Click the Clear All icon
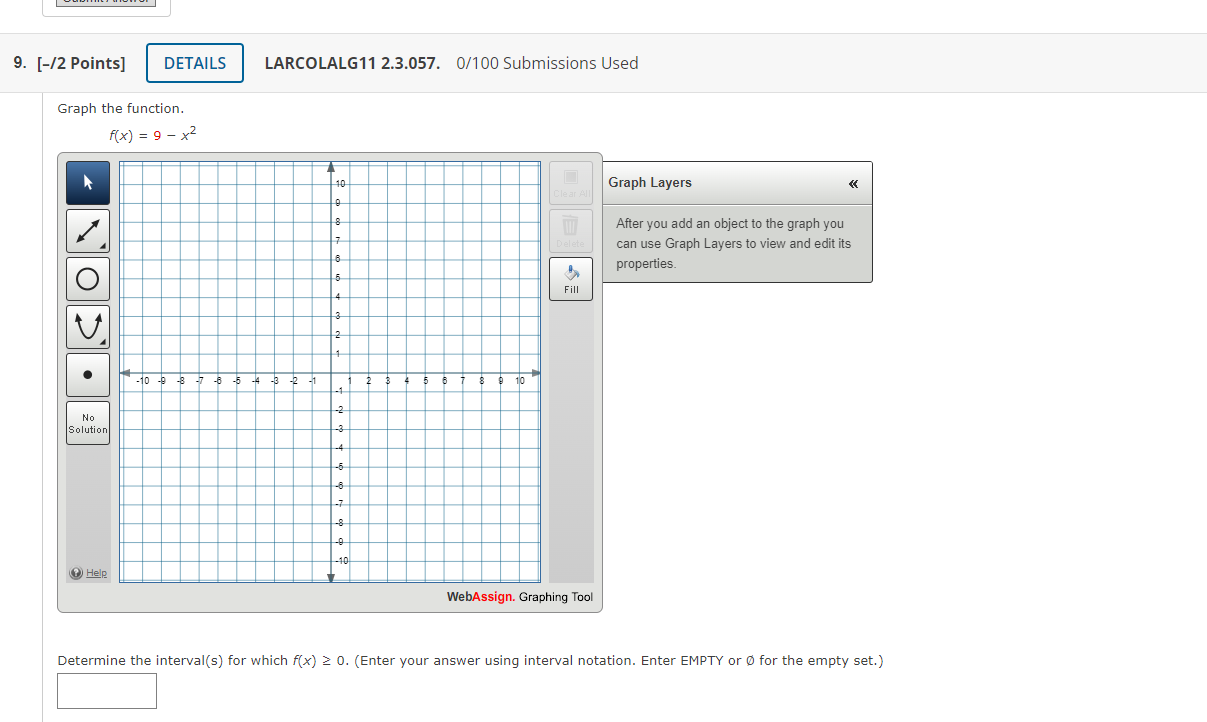Image resolution: width=1207 pixels, height=722 pixels. (570, 181)
